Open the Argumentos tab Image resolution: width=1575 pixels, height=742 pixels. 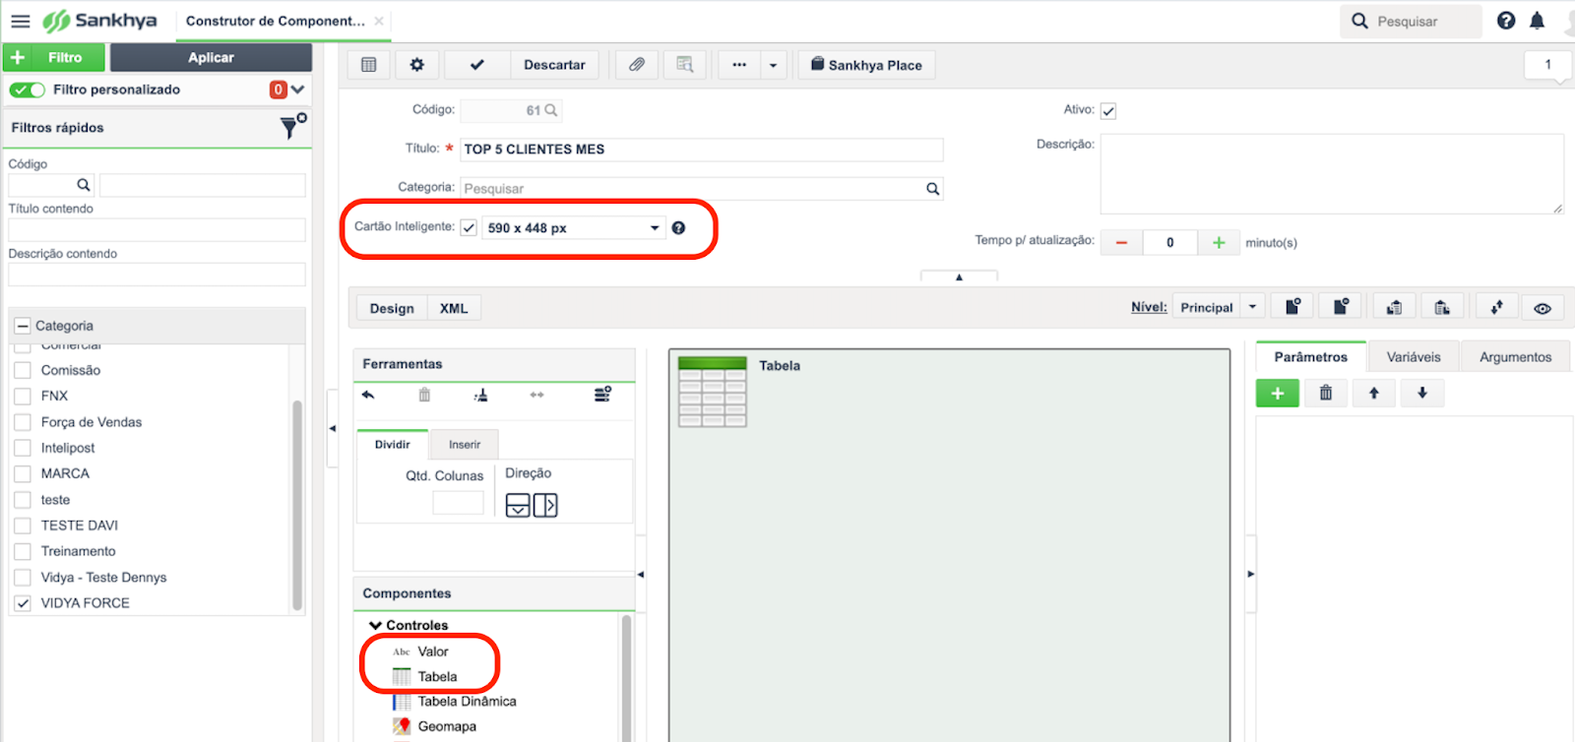[1515, 357]
